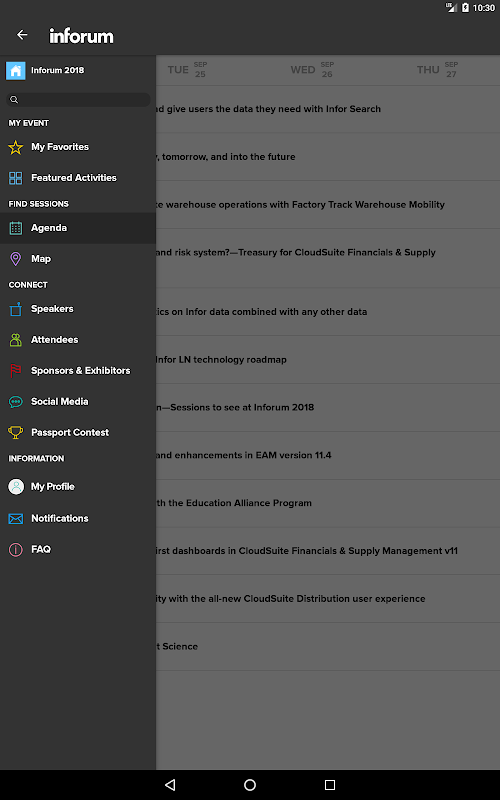The height and width of the screenshot is (800, 500).
Task: Open Social Media section
Action: click(78, 402)
